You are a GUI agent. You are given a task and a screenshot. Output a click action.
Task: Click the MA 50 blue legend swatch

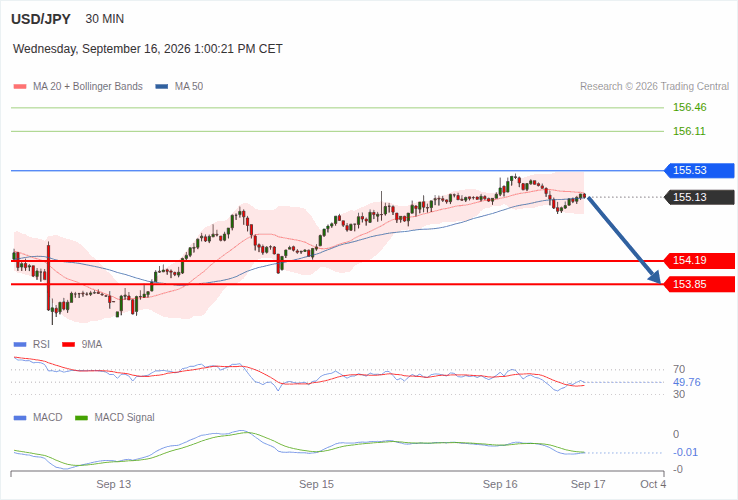point(162,87)
